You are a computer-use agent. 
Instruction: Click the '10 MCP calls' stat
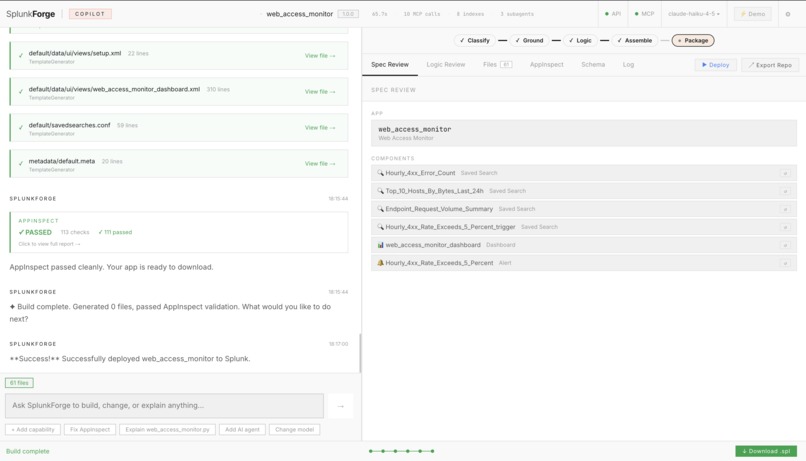(422, 14)
